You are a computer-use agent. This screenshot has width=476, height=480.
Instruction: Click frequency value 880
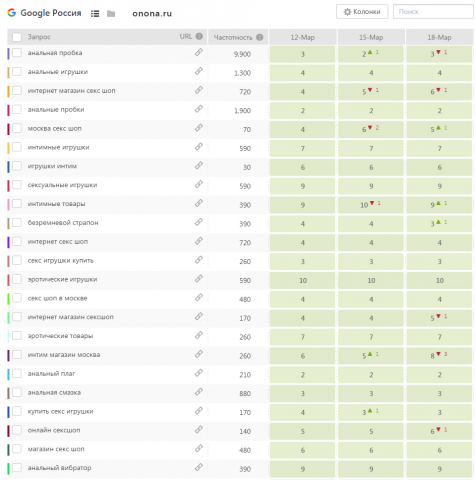click(x=245, y=393)
